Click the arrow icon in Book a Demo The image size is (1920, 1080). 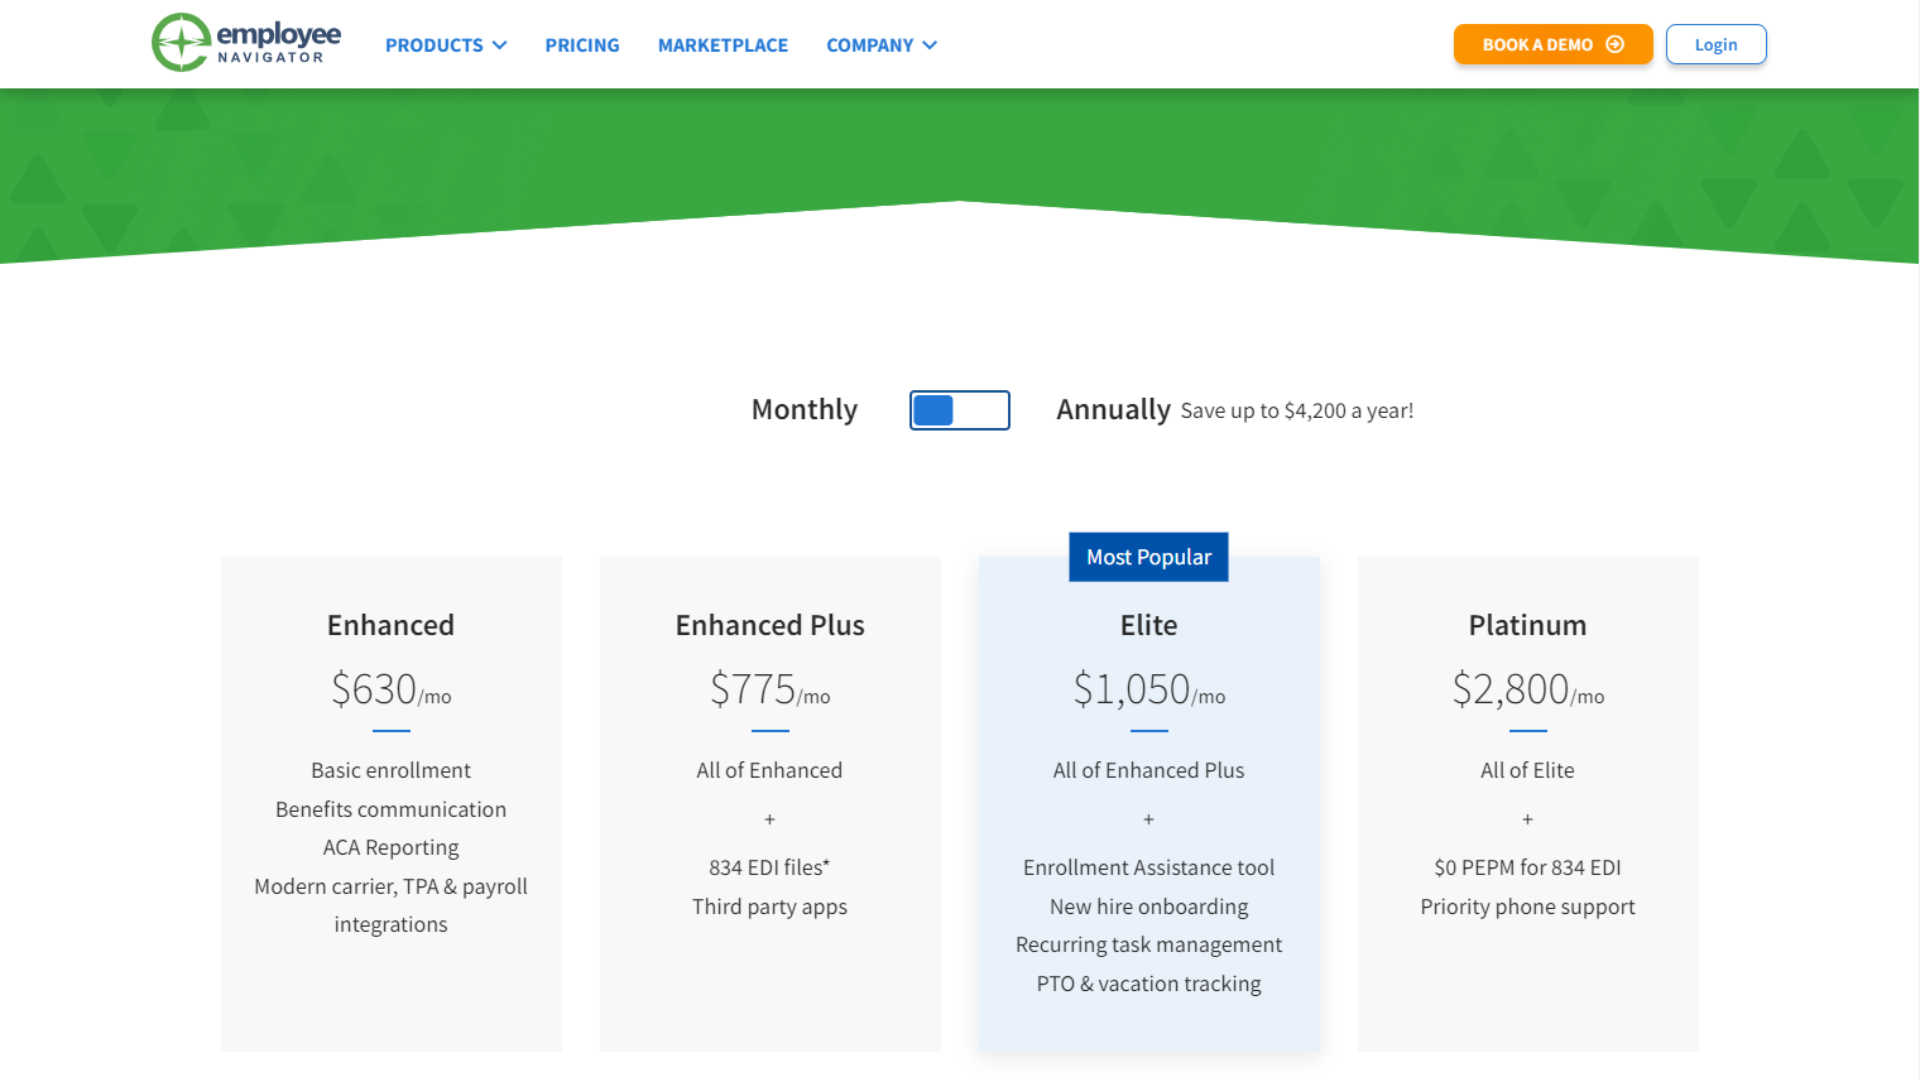(x=1615, y=45)
